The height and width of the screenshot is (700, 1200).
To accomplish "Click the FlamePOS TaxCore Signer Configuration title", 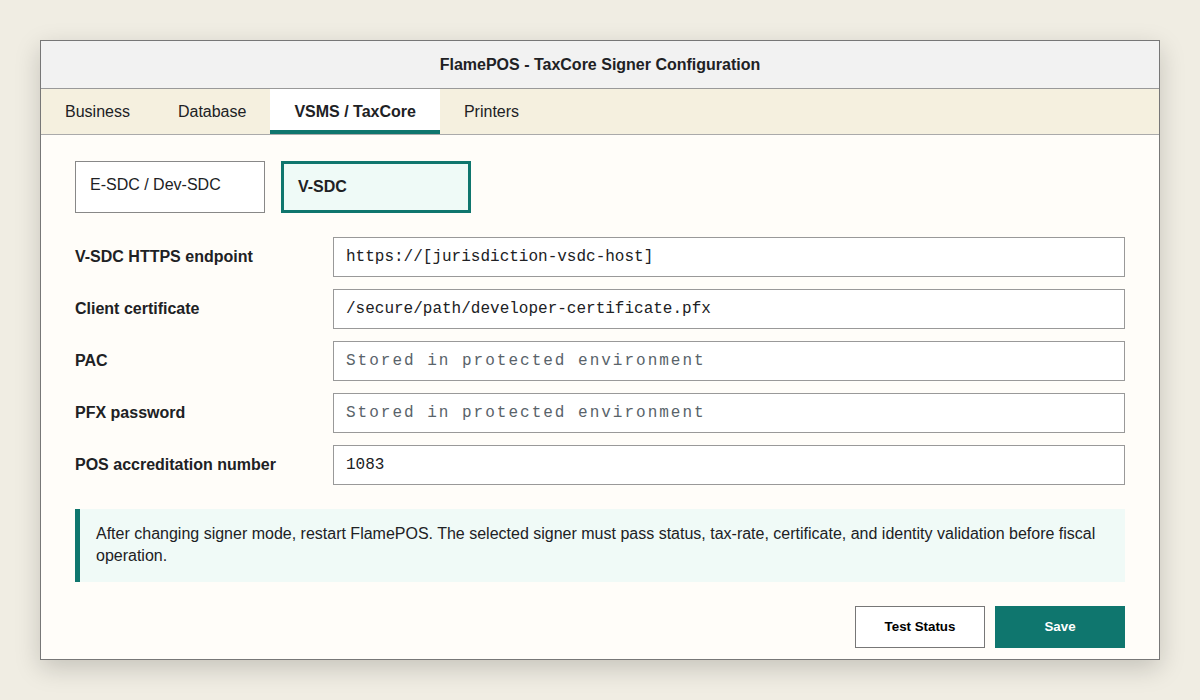I will [600, 65].
